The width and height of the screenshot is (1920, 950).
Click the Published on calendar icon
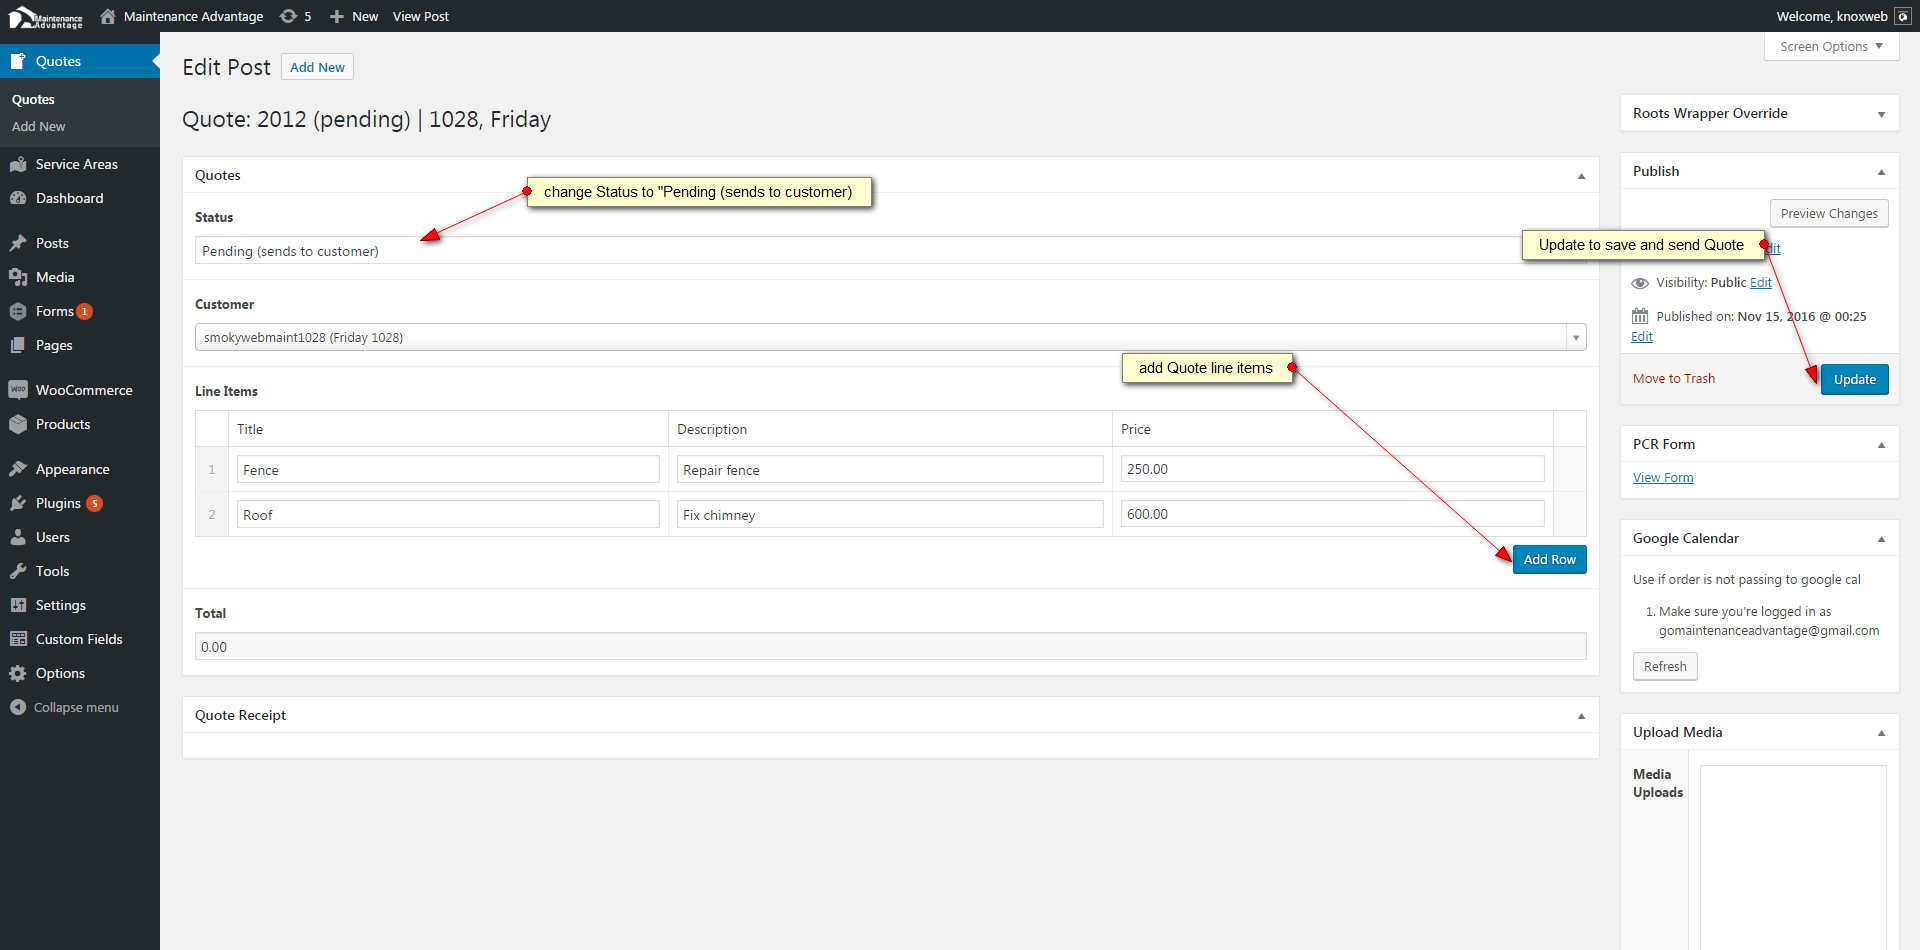(1640, 316)
